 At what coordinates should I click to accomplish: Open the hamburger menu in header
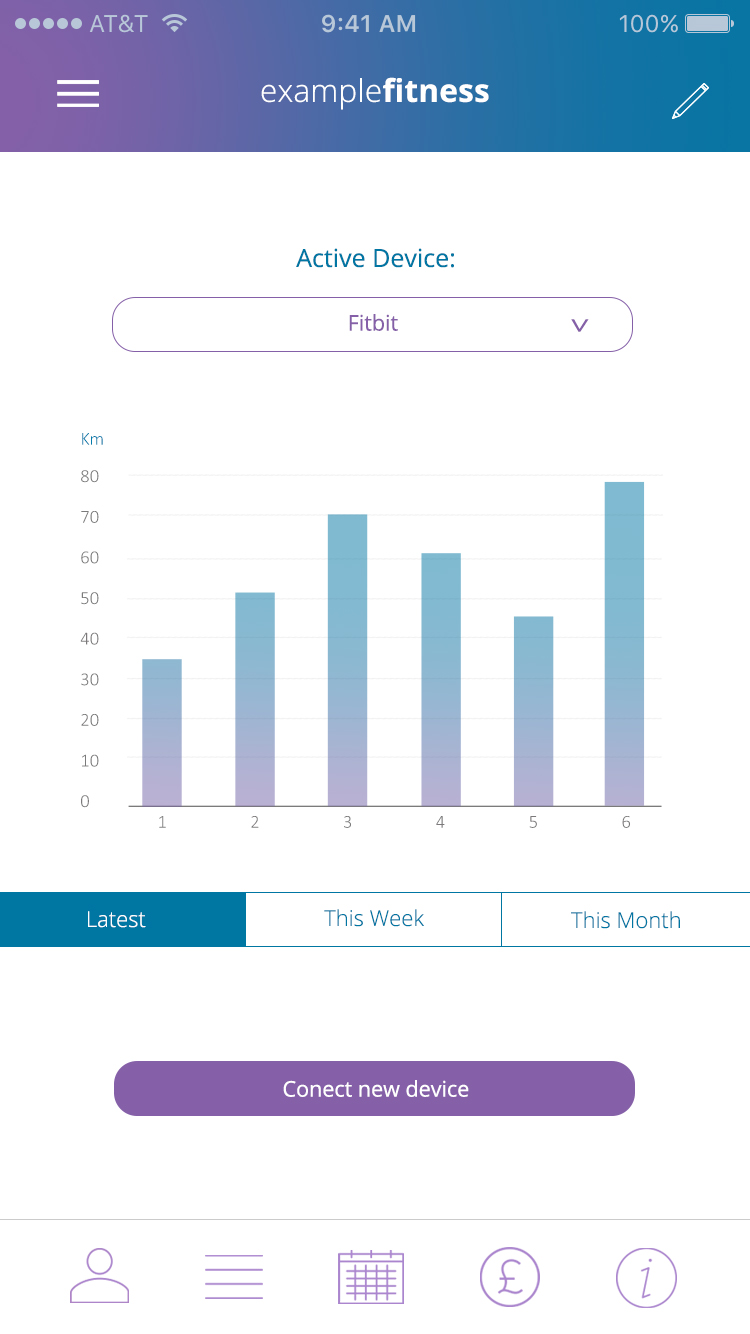point(78,93)
